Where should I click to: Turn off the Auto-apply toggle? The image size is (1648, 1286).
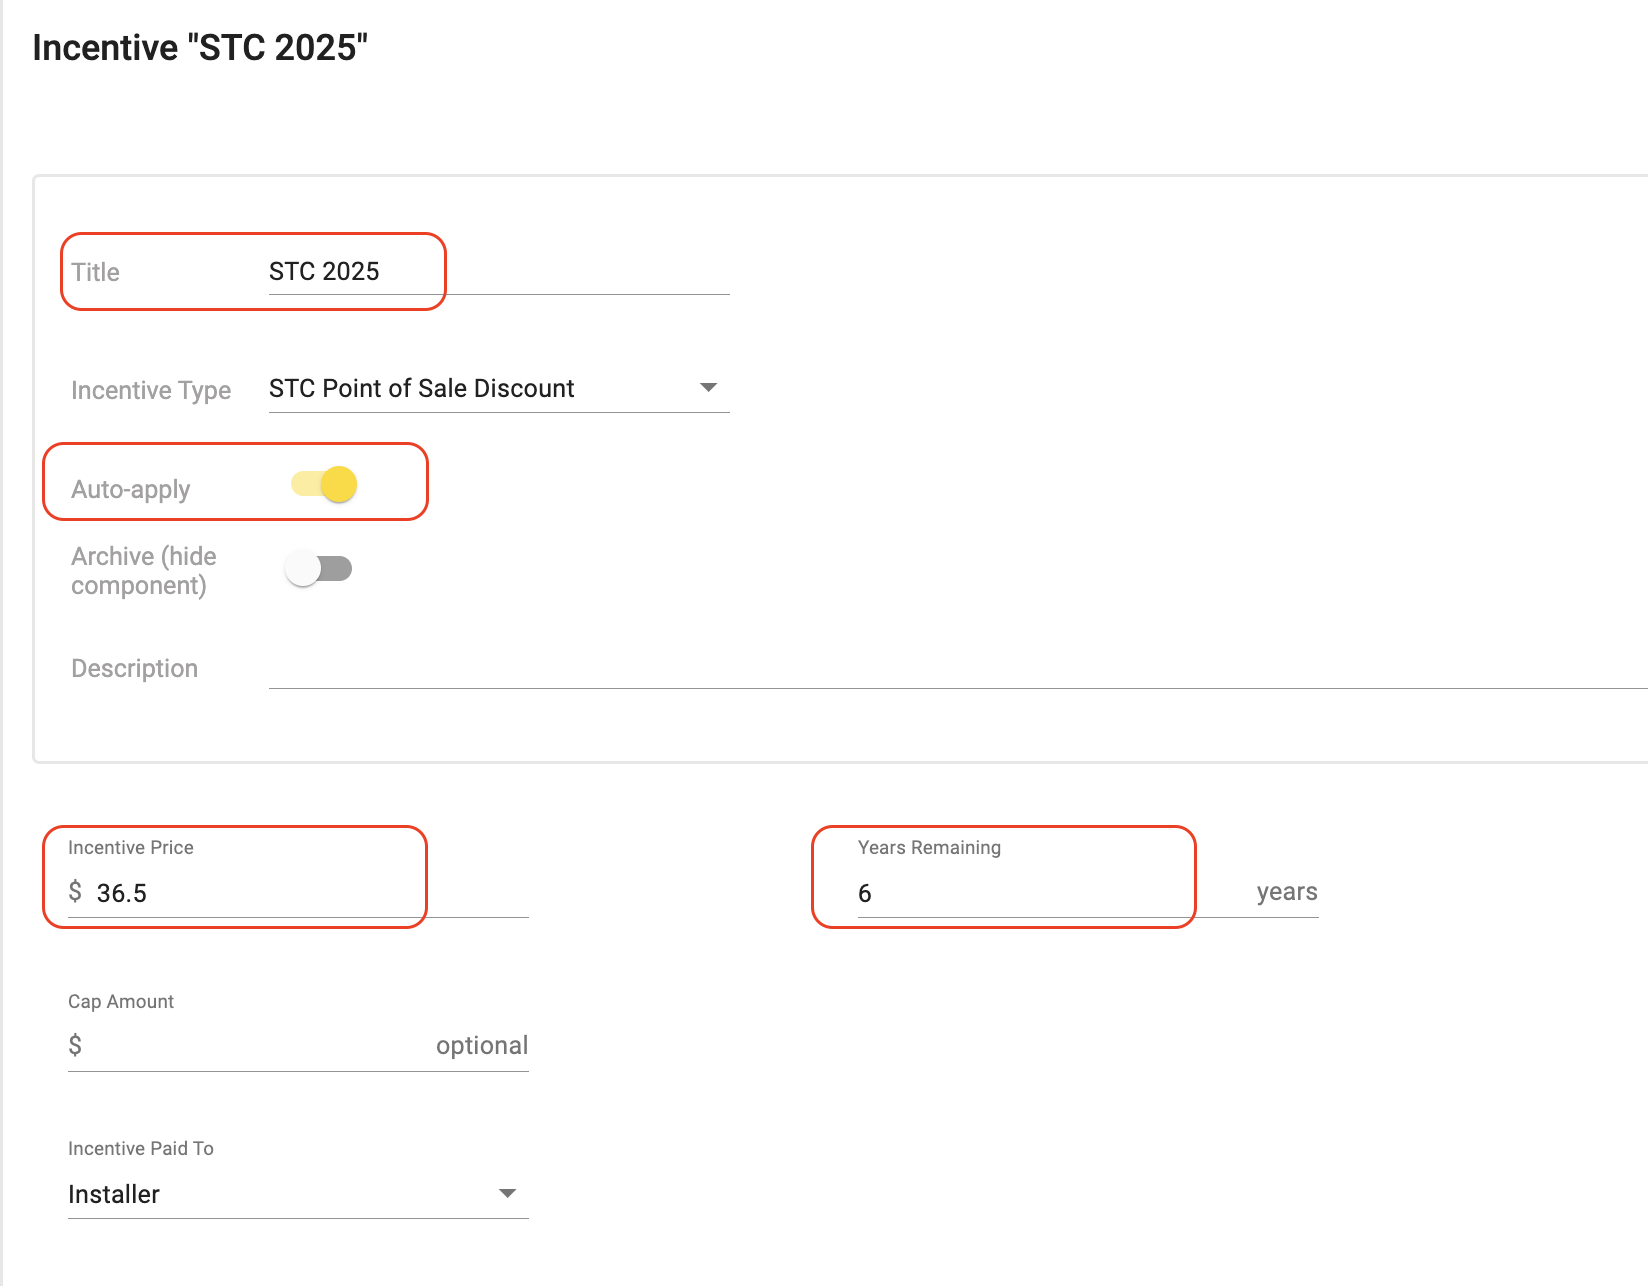click(x=324, y=485)
